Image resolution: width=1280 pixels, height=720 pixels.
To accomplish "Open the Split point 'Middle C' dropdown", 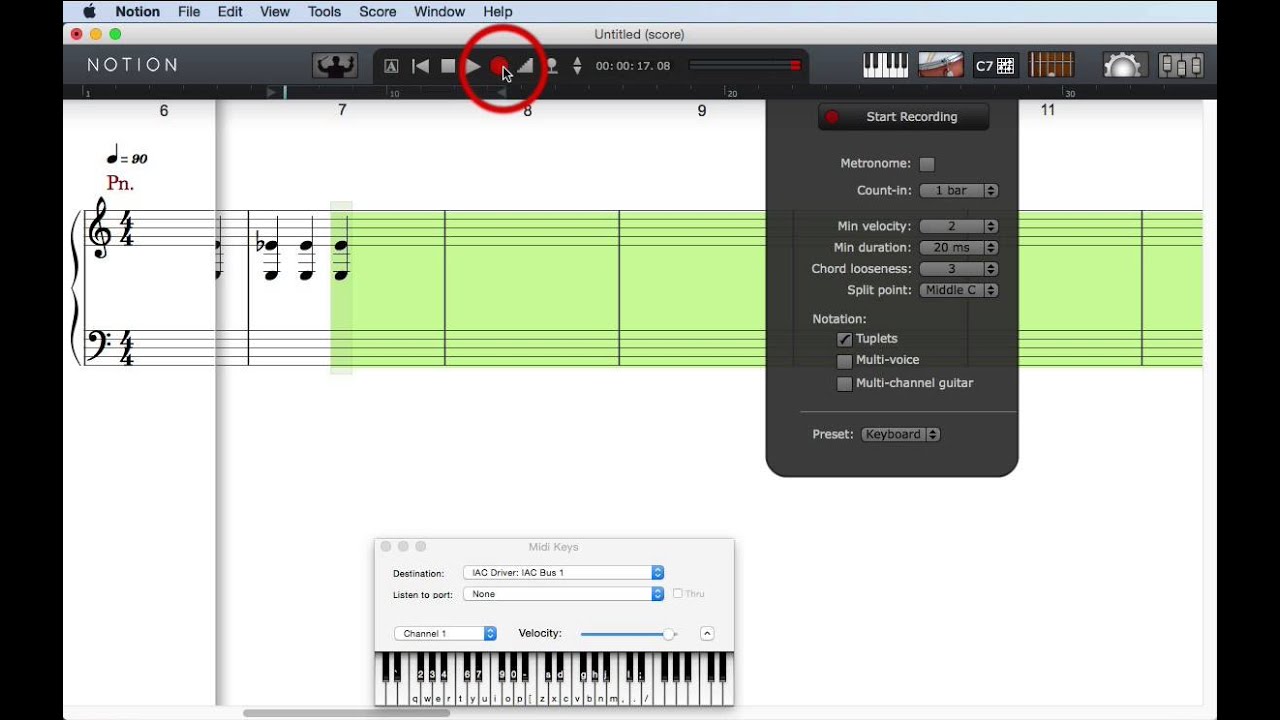I will click(x=958, y=290).
